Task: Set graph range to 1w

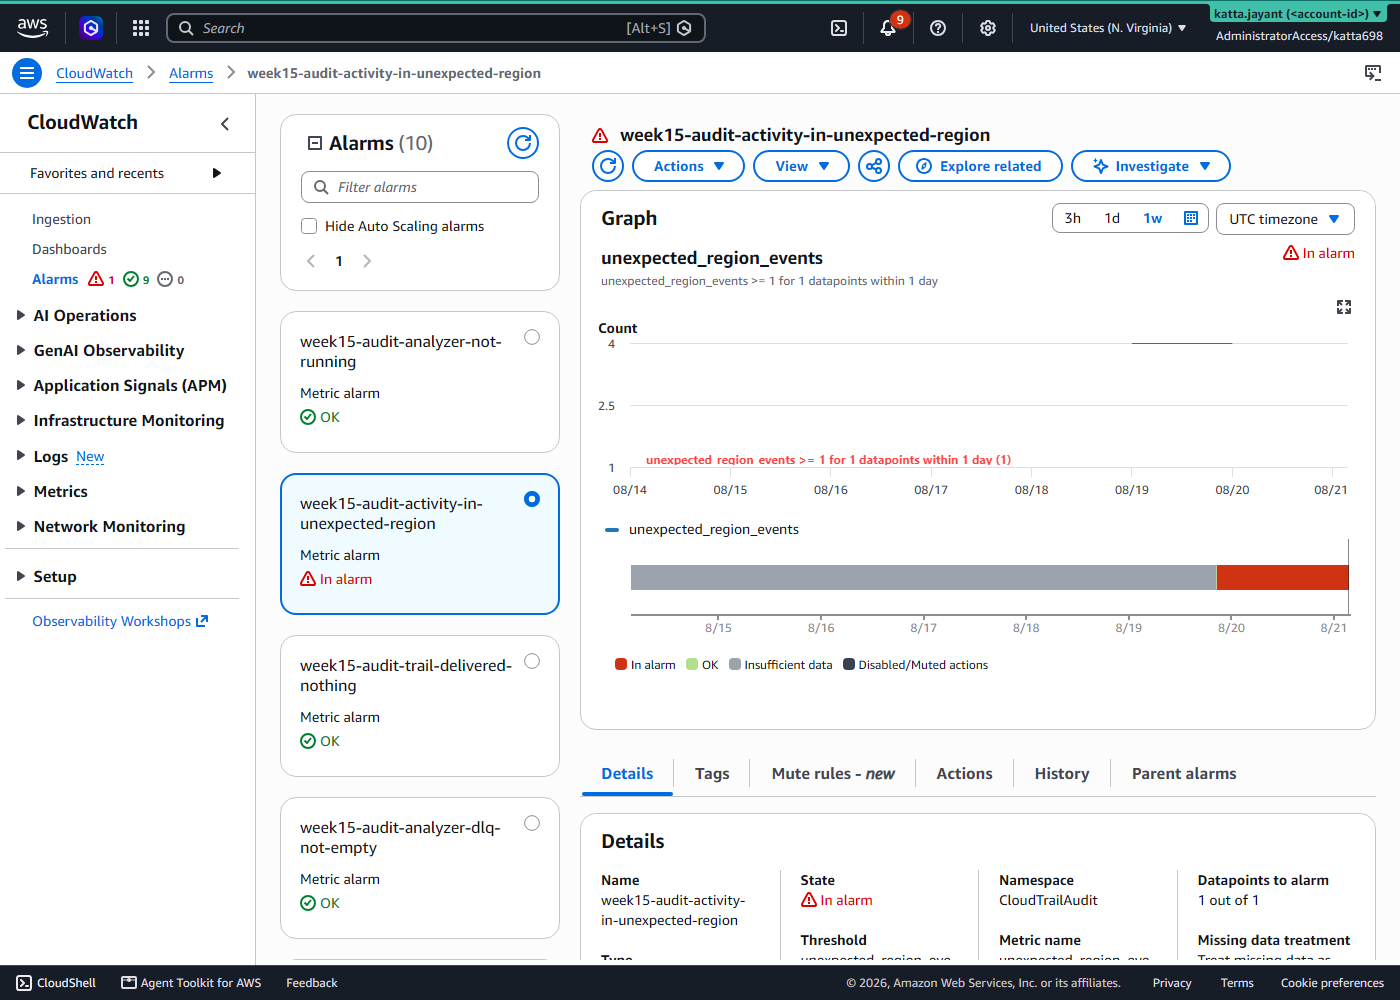Action: pyautogui.click(x=1153, y=218)
